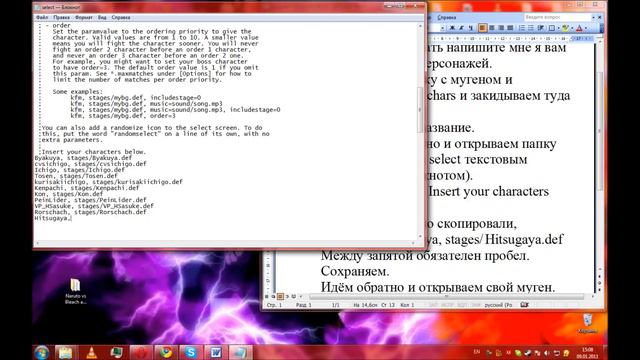This screenshot has height=360, width=640.
Task: Select right alignment in Word toolbar
Action: coord(501,28)
